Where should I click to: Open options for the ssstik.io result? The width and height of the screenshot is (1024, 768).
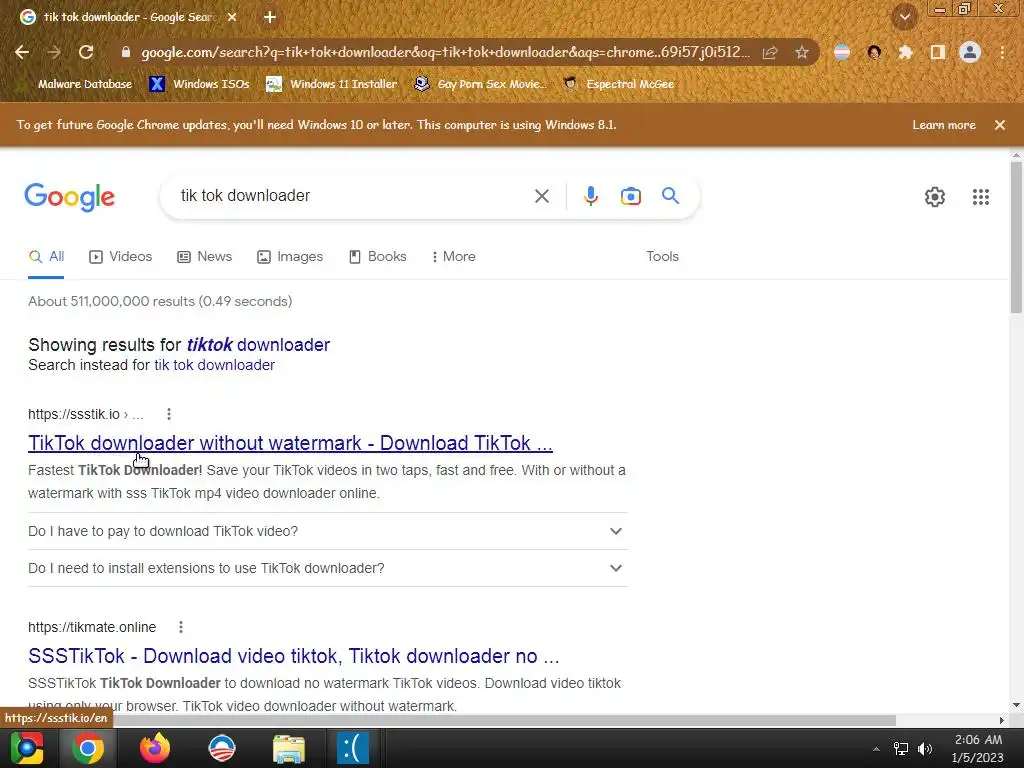(x=169, y=414)
